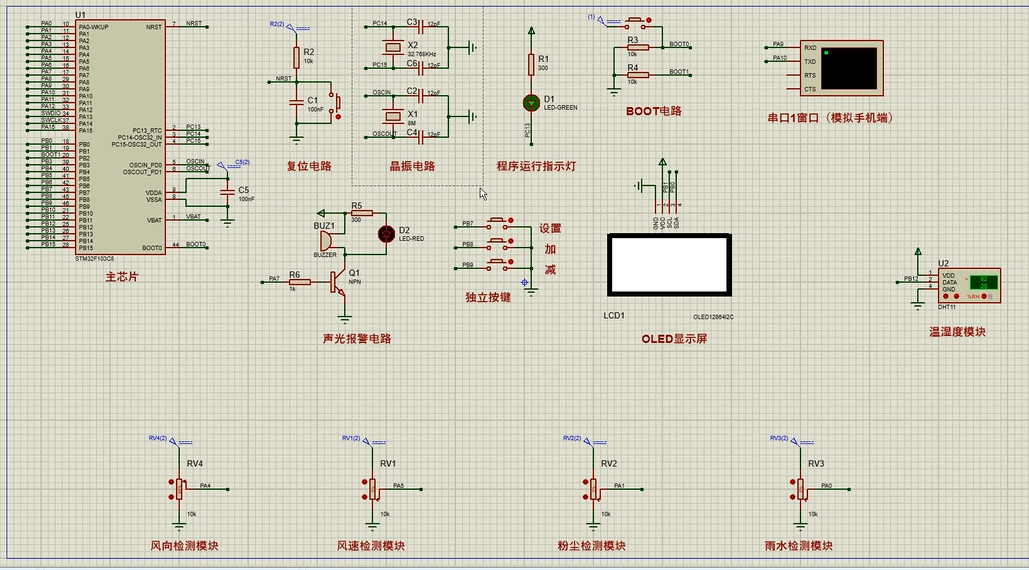Click the DHT11 value increase red button
This screenshot has height=570, width=1029.
946,296
